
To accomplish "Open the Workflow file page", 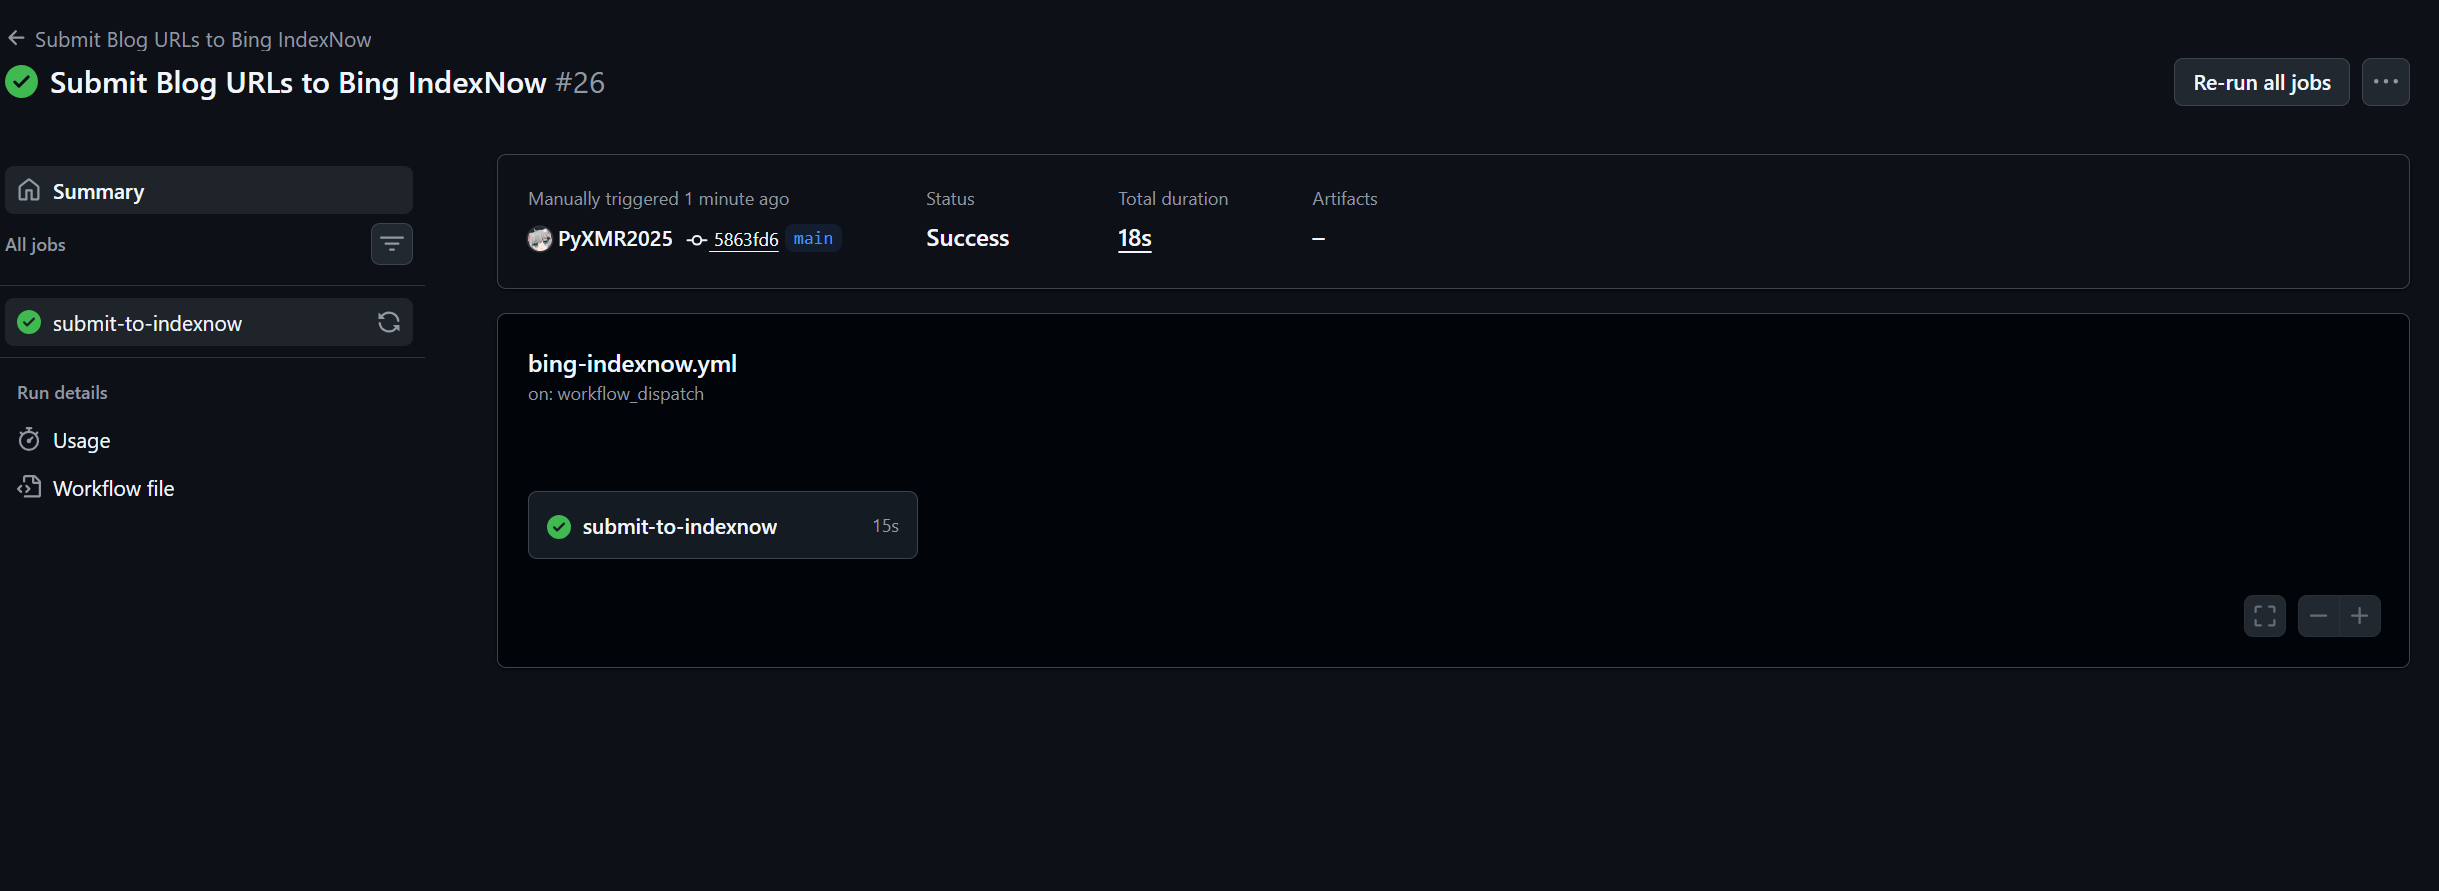I will pos(113,489).
